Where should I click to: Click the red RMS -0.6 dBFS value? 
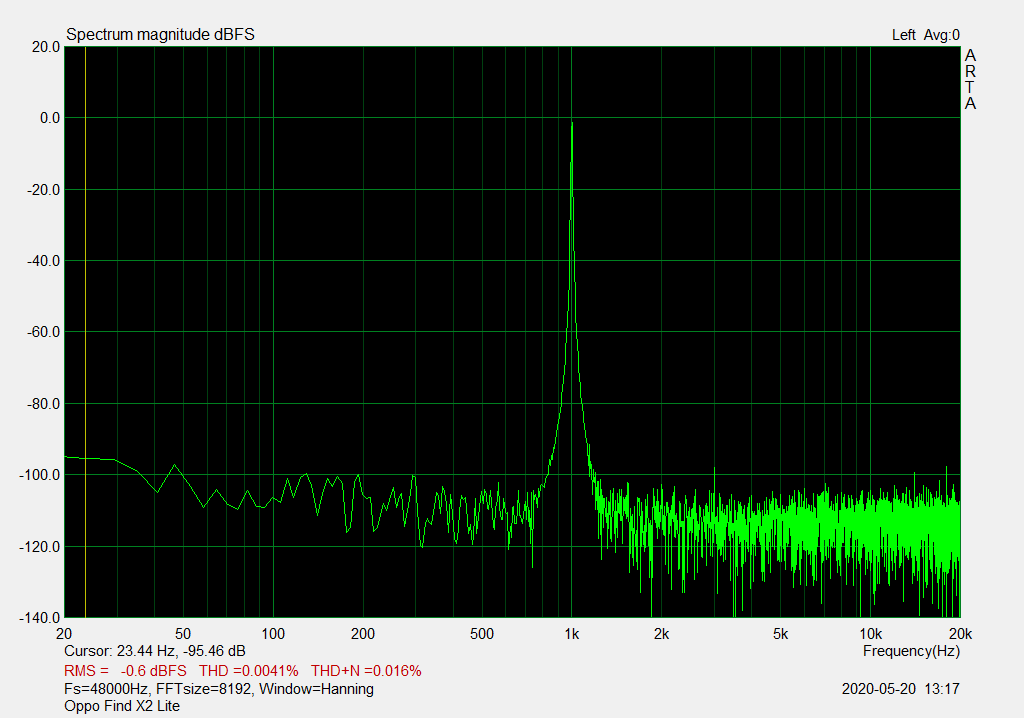(125, 670)
